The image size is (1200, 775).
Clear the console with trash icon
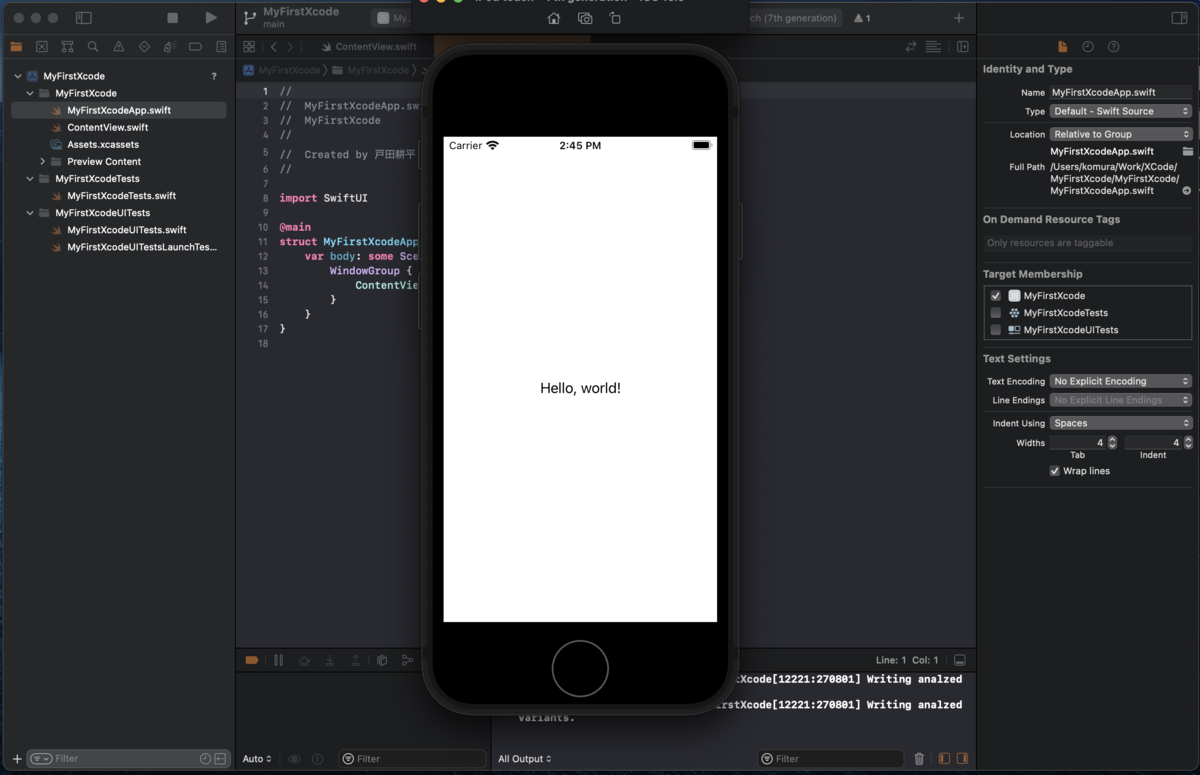pos(919,759)
